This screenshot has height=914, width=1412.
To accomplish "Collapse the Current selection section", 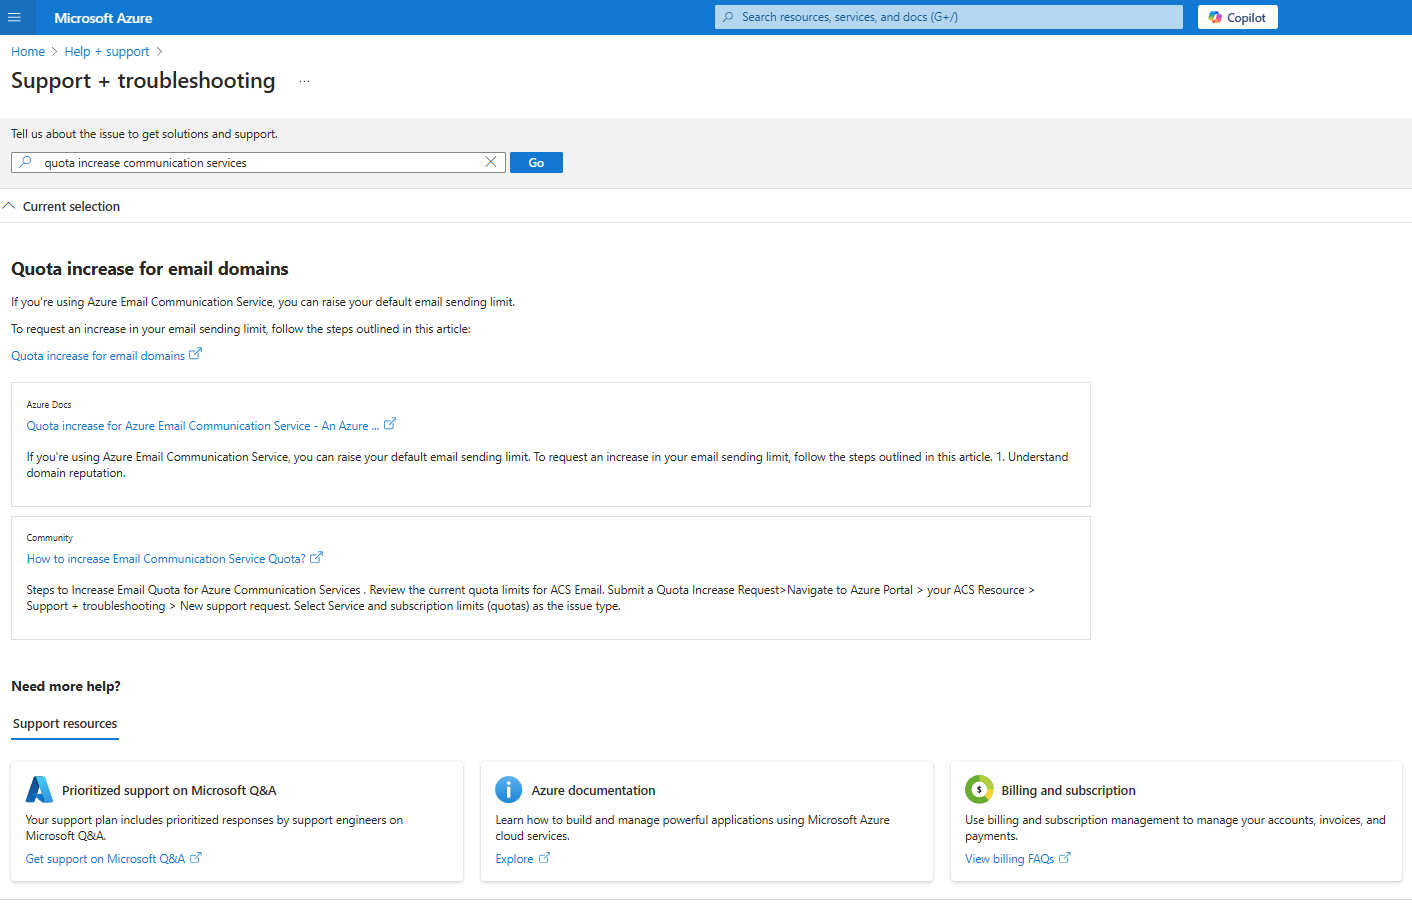I will click(x=9, y=205).
